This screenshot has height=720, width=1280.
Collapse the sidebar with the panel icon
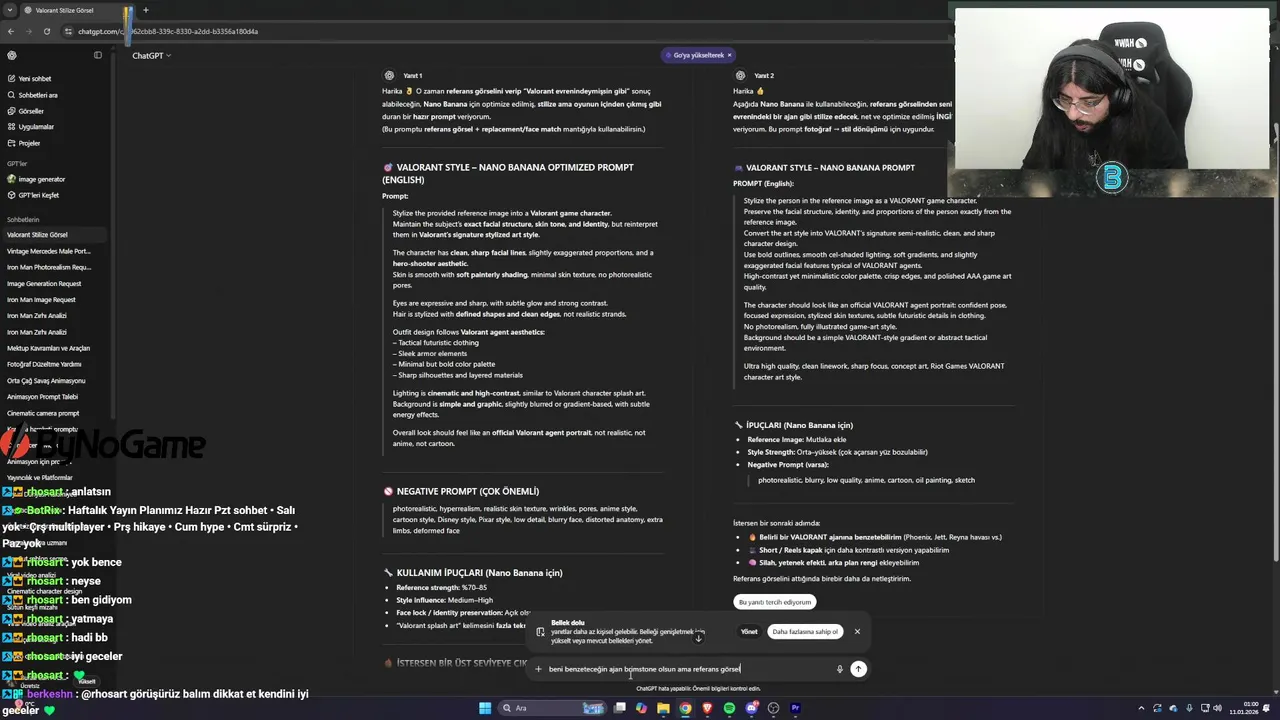point(98,55)
